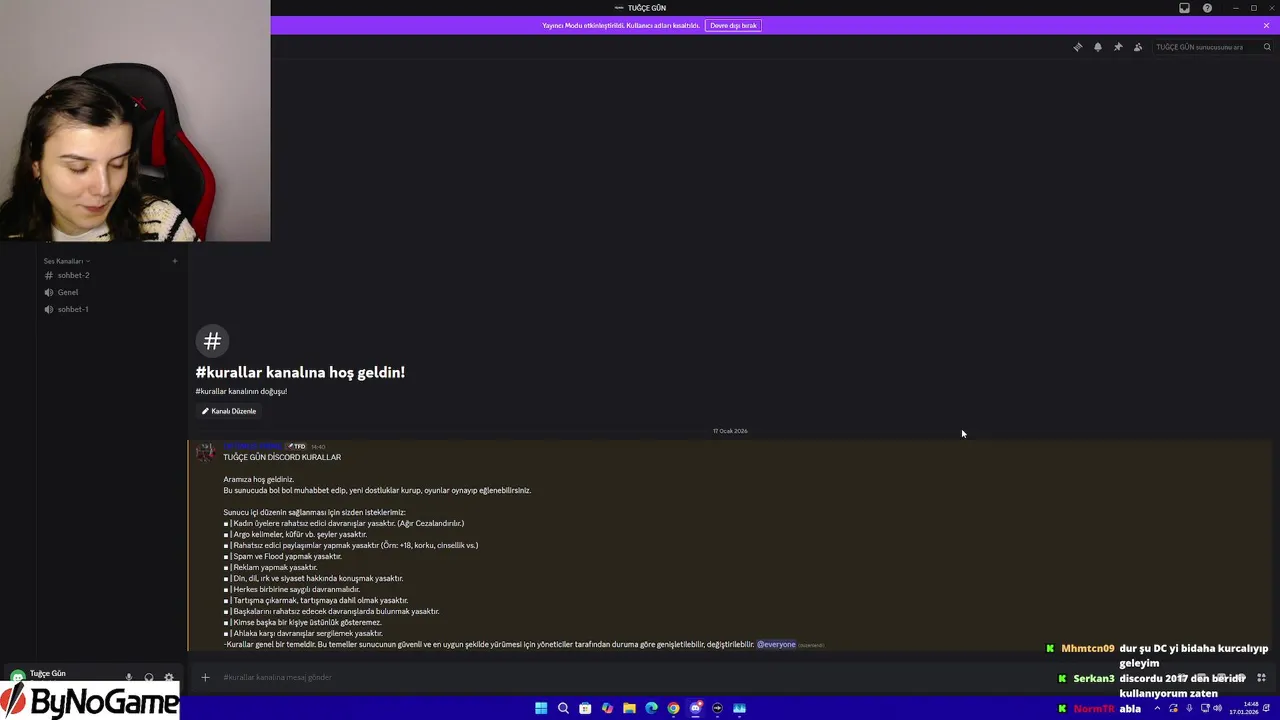Viewport: 1280px width, 720px height.
Task: Click the tray microphone icon
Action: click(1189, 708)
